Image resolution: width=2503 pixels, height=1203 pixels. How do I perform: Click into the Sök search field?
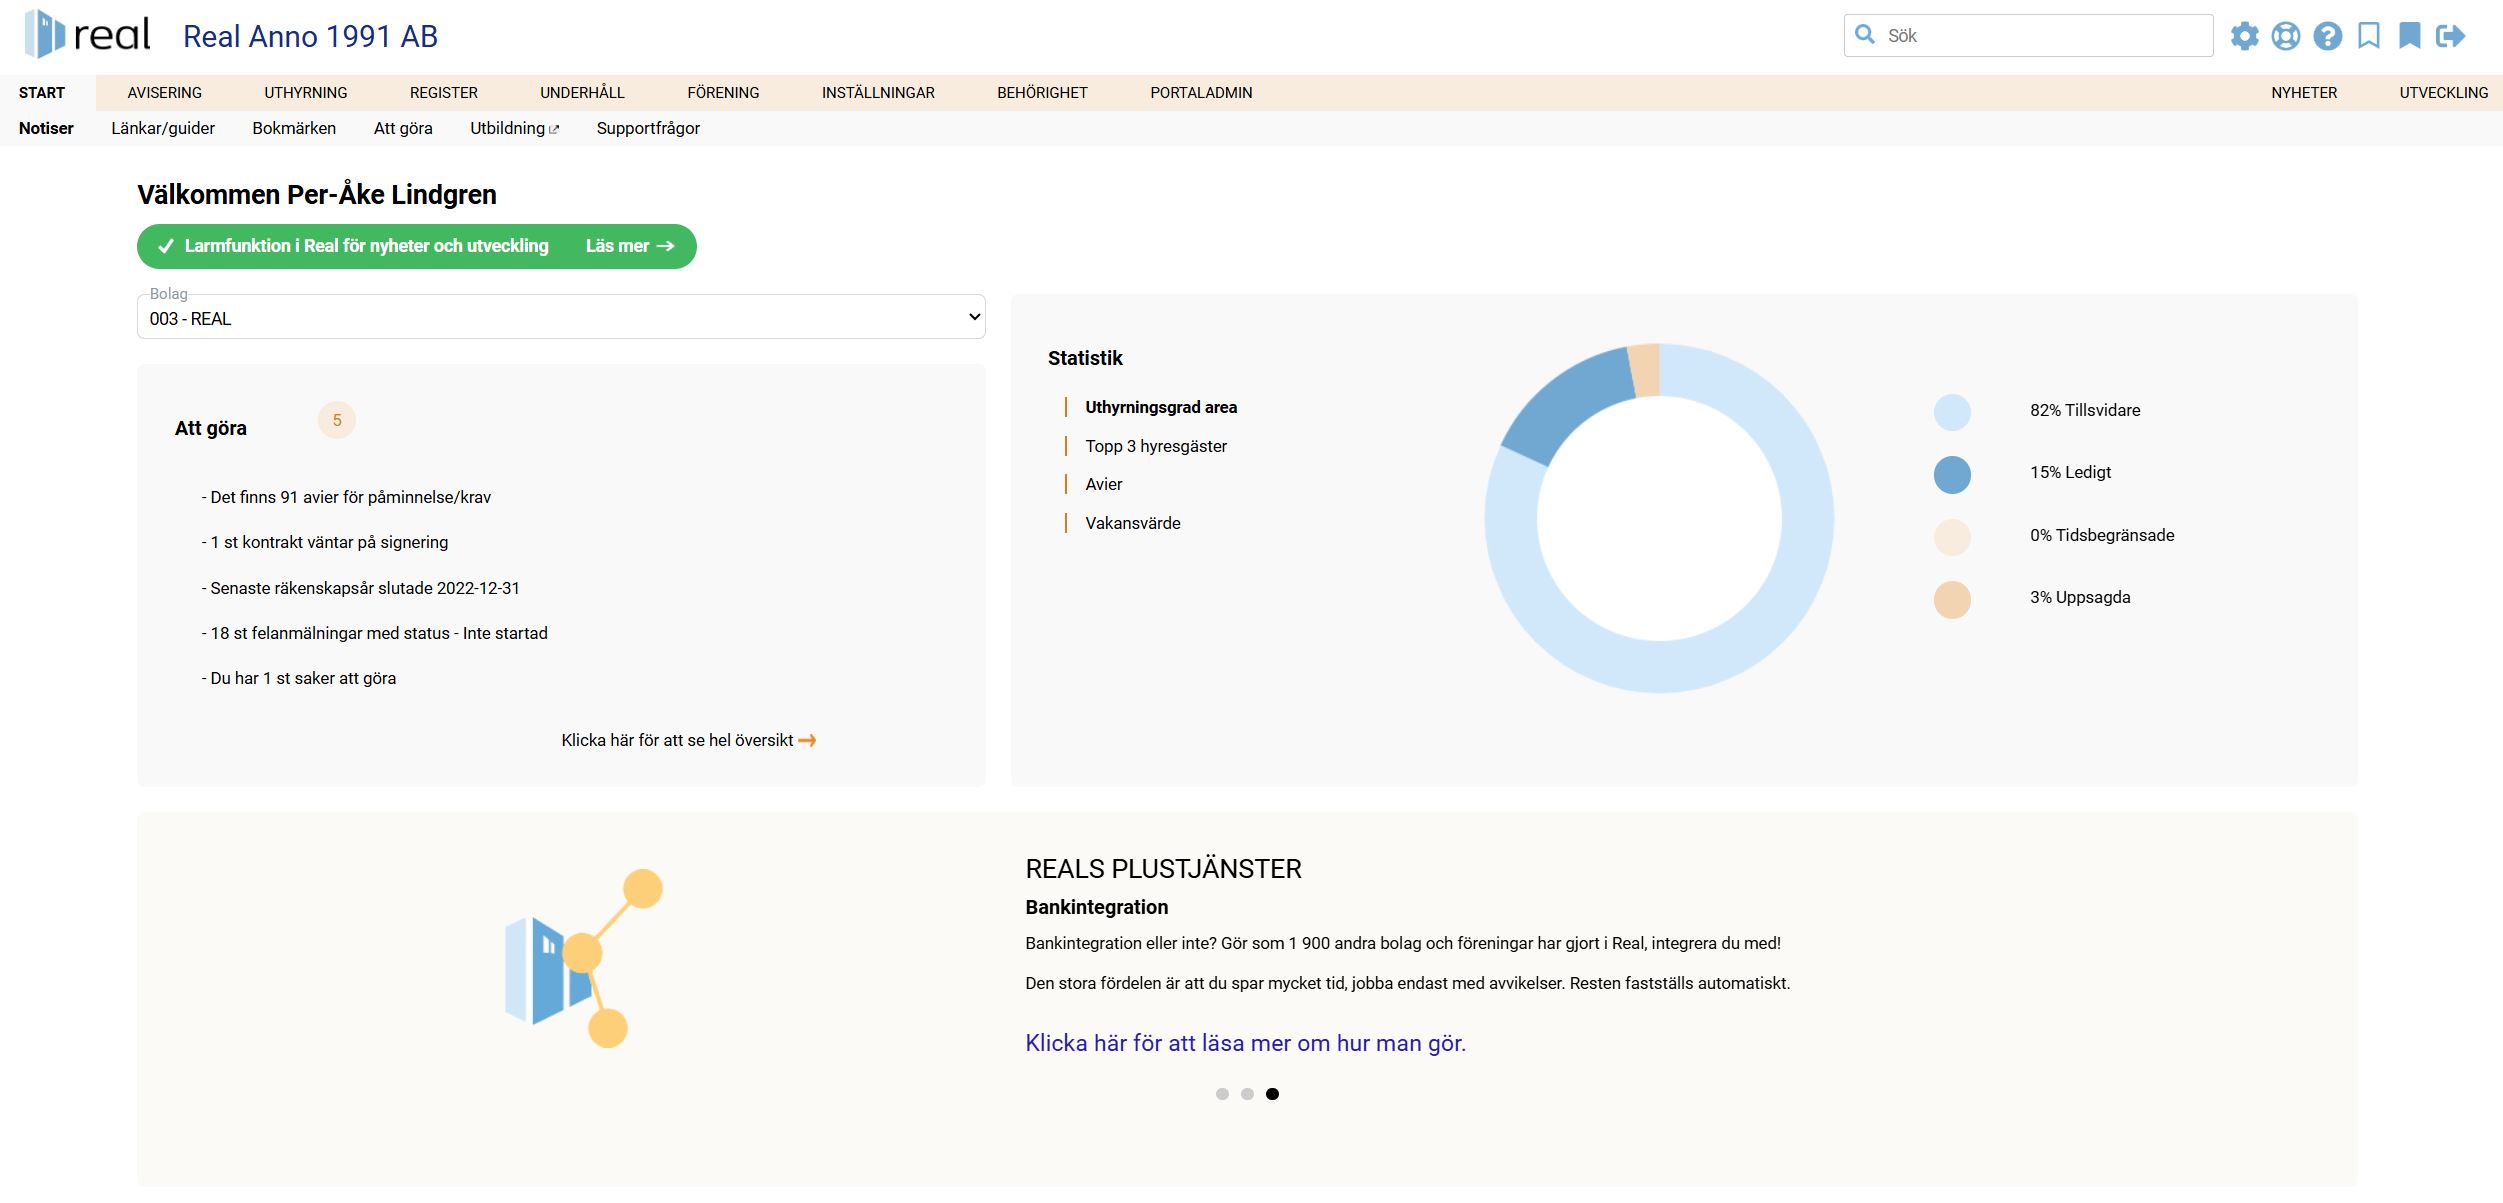tap(2040, 36)
